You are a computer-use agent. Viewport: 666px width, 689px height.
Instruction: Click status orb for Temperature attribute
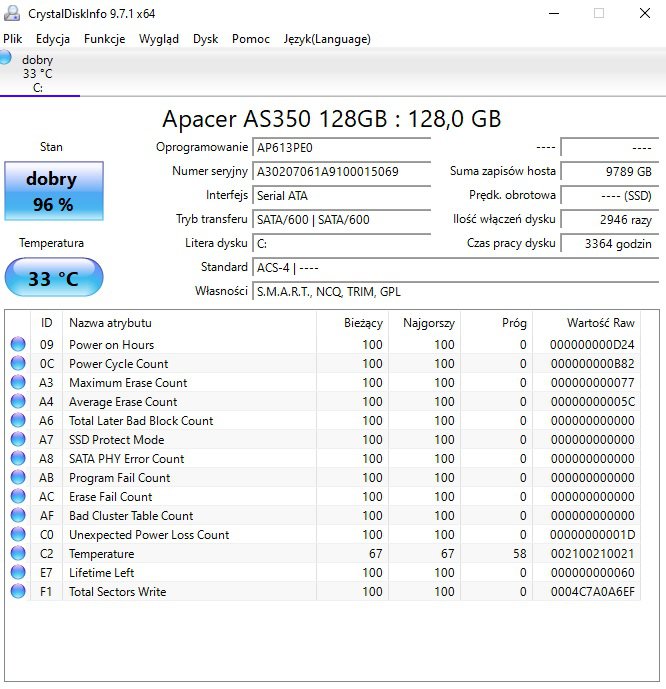[x=18, y=553]
